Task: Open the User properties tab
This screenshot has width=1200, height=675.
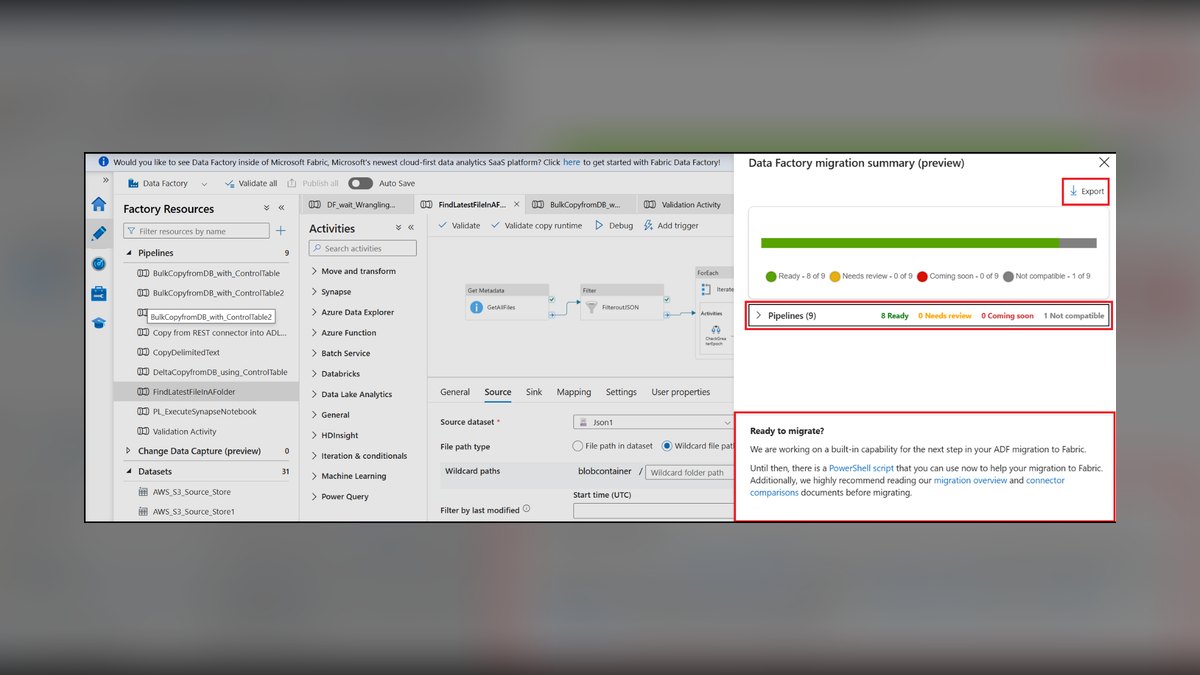Action: (681, 392)
